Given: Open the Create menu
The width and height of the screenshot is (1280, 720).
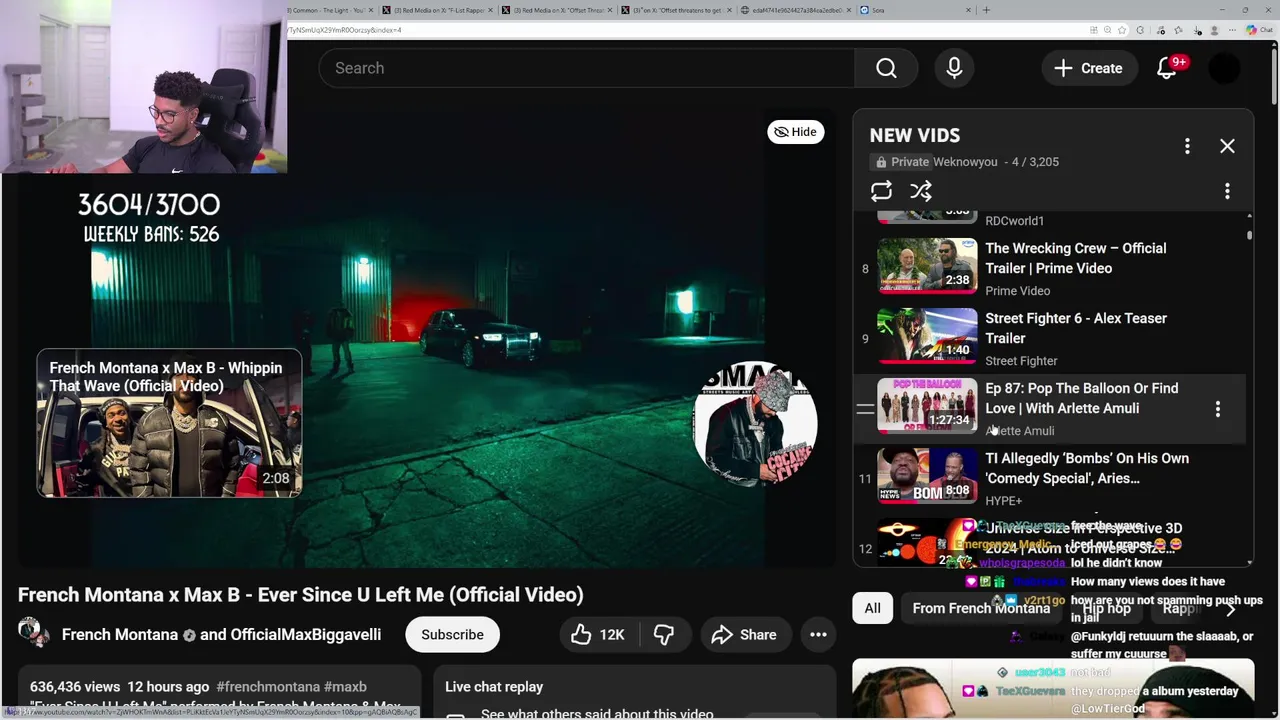Looking at the screenshot, I should coord(1088,68).
